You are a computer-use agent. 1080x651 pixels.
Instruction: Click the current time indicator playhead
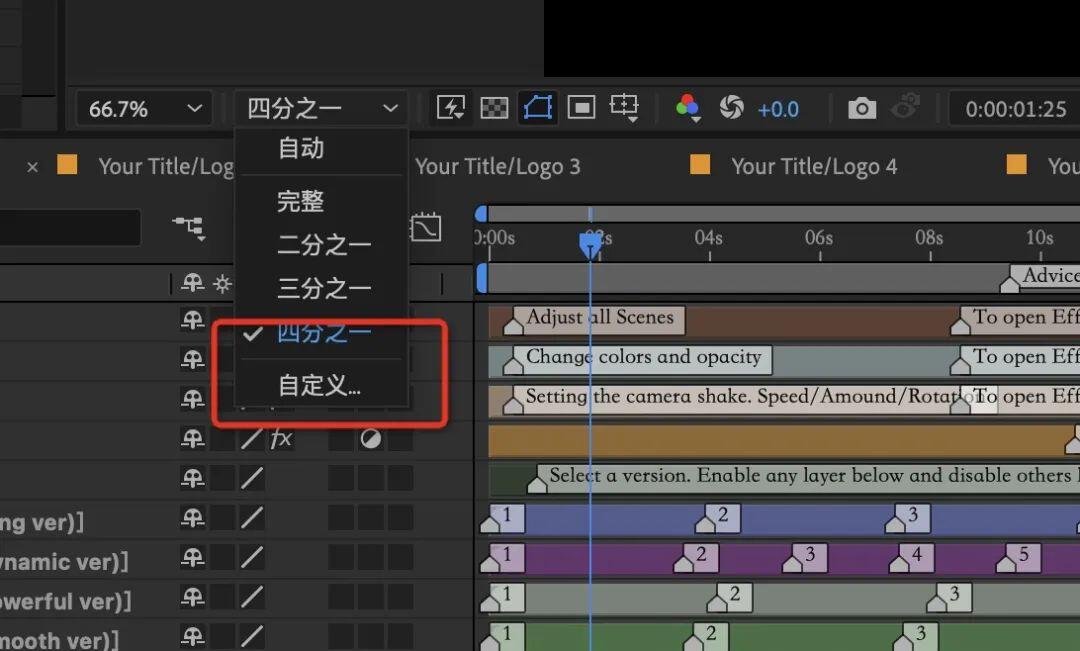tap(590, 245)
